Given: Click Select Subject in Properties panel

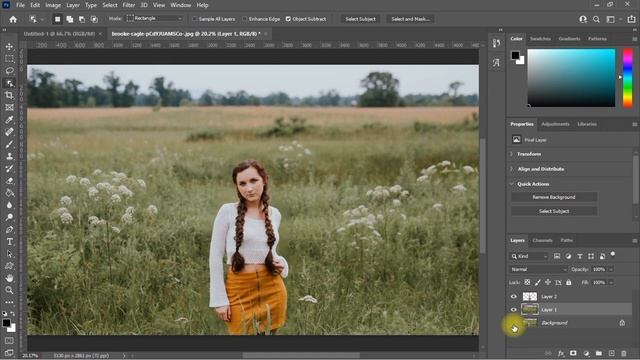Looking at the screenshot, I should [554, 211].
